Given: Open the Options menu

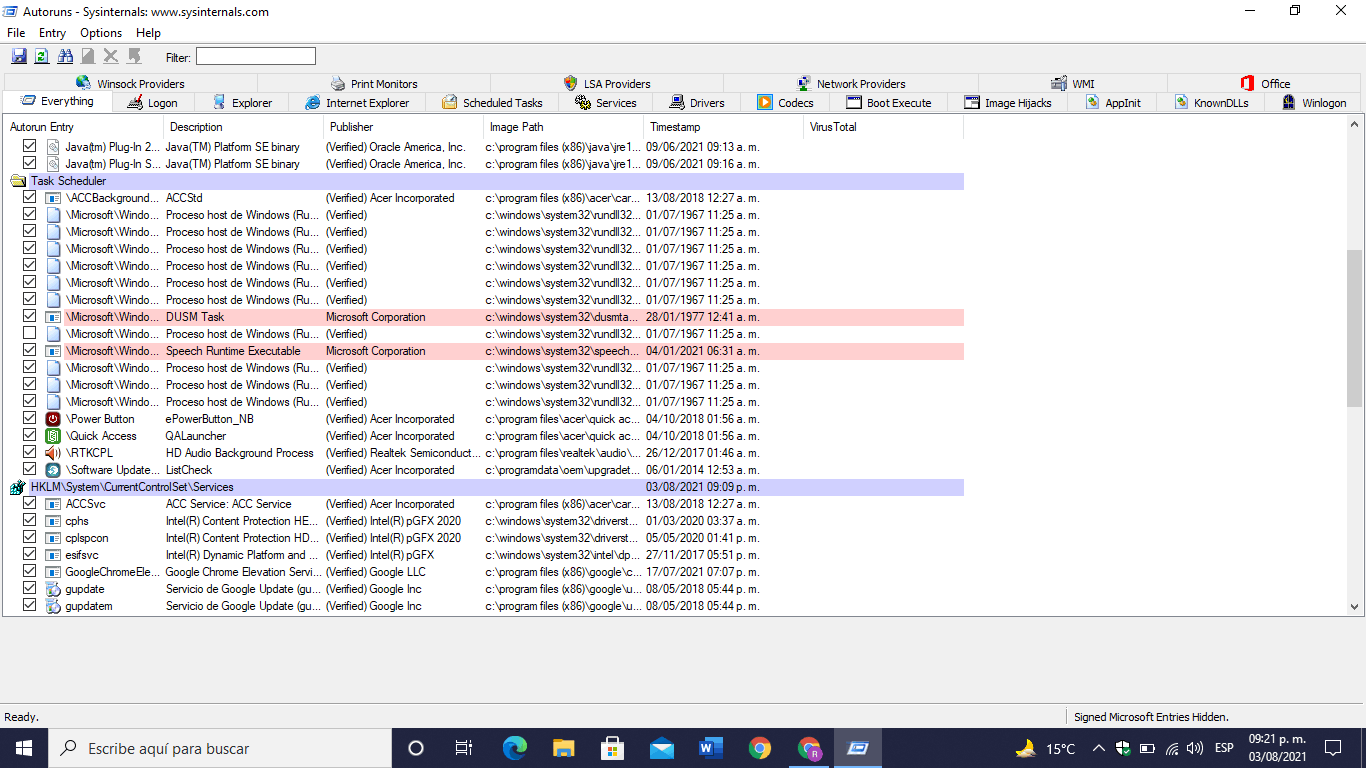Looking at the screenshot, I should (x=101, y=33).
